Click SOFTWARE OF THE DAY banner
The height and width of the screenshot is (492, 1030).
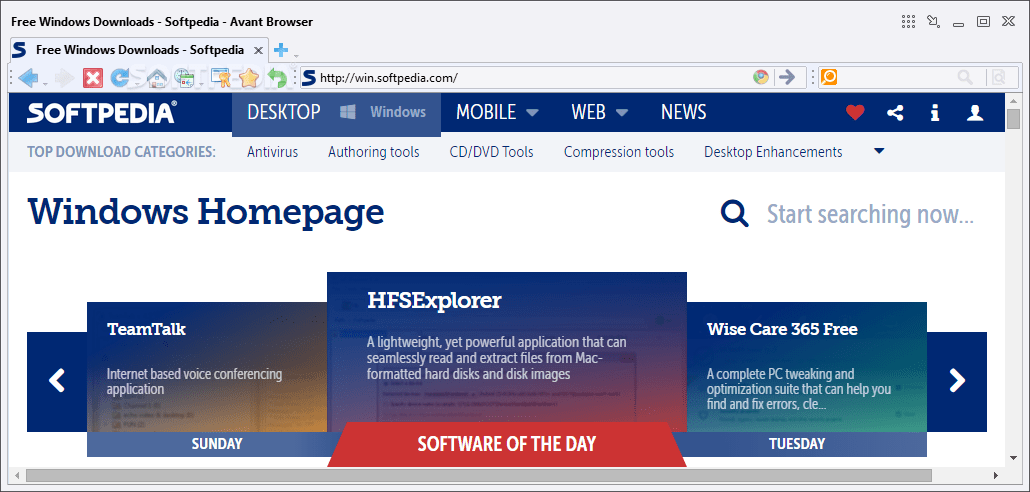[x=506, y=444]
